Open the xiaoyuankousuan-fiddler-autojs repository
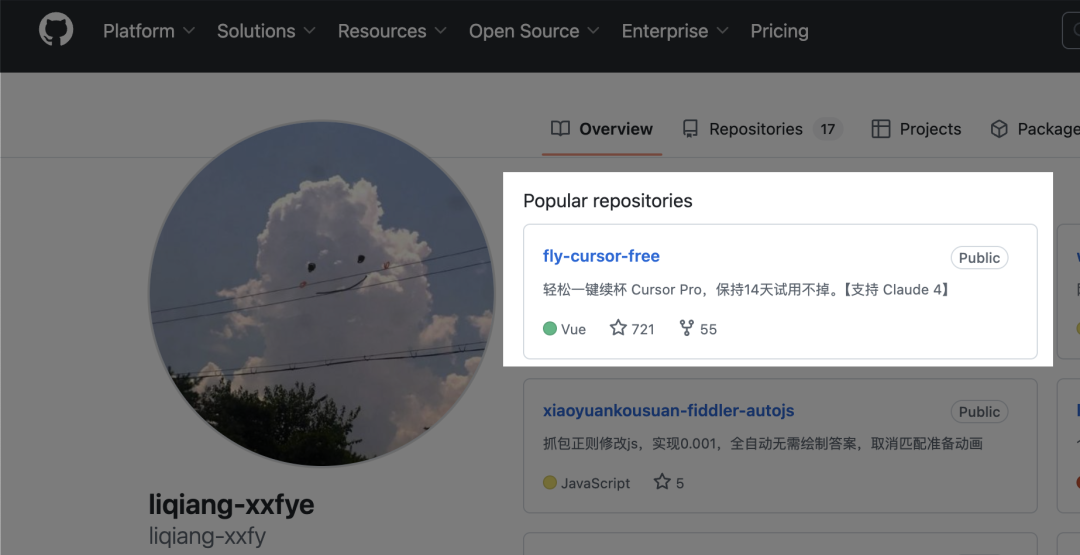The height and width of the screenshot is (555, 1080). tap(668, 411)
